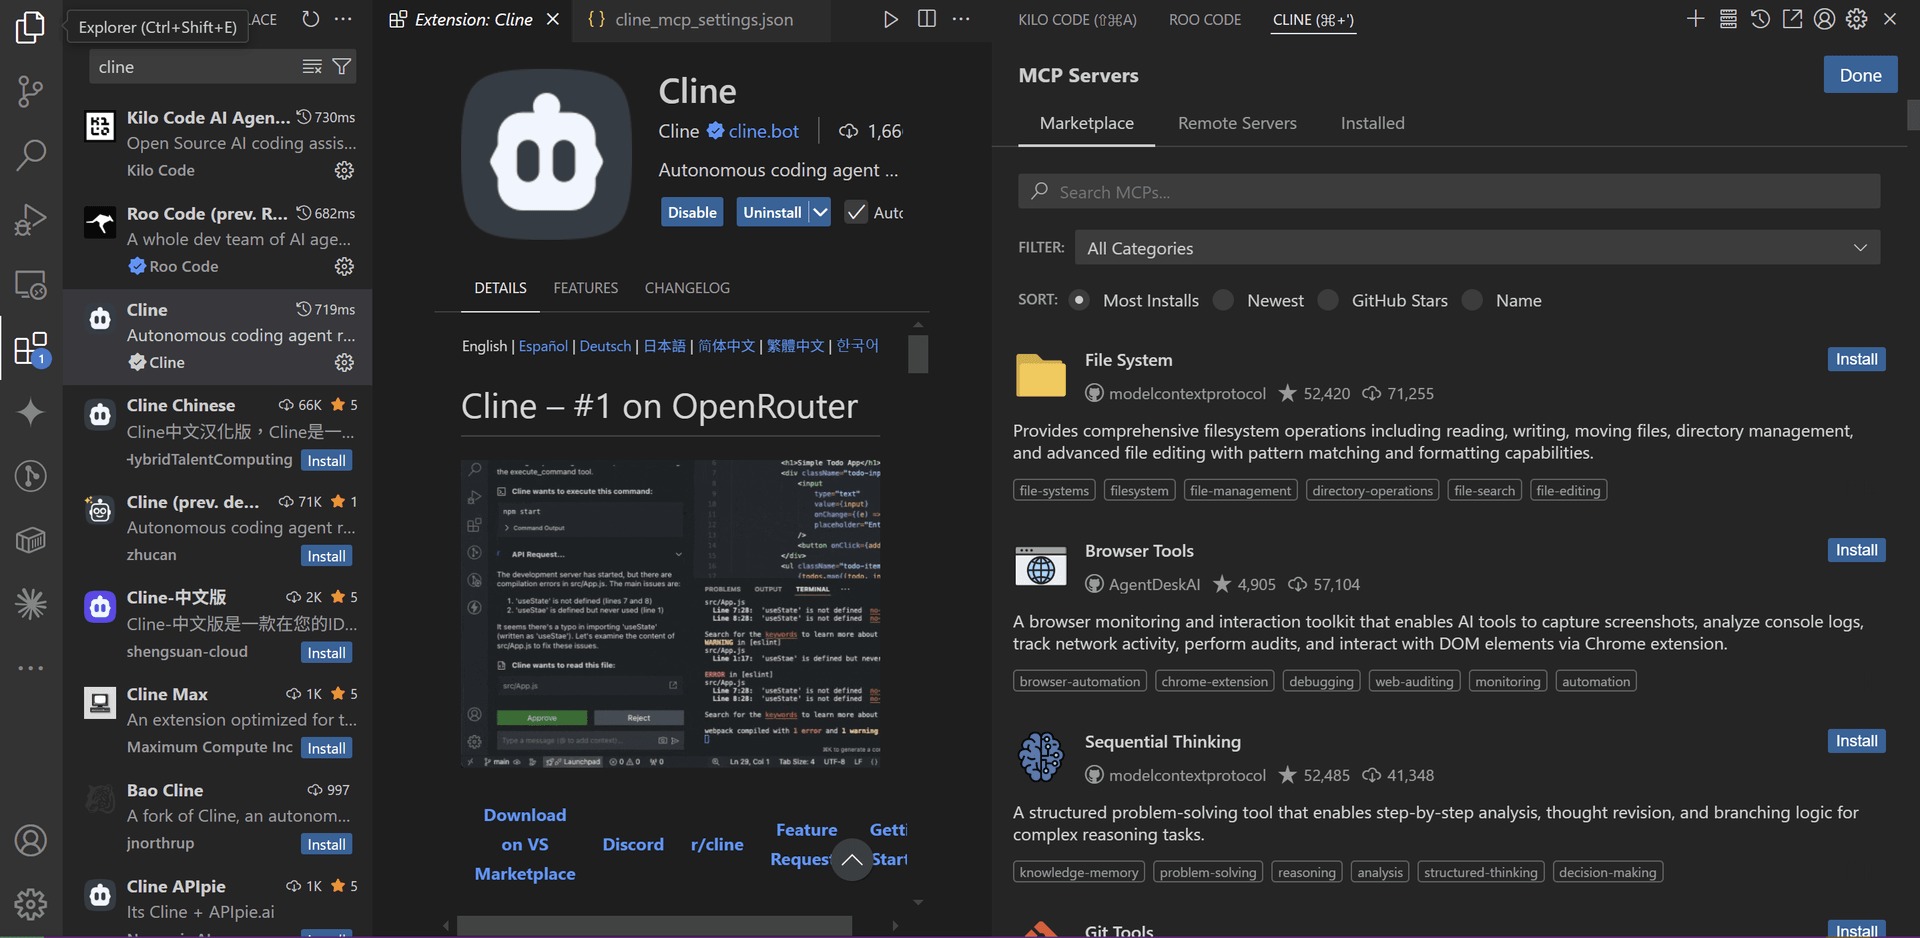Open Accounts menu in activity bar
This screenshot has height=938, width=1920.
[x=31, y=840]
